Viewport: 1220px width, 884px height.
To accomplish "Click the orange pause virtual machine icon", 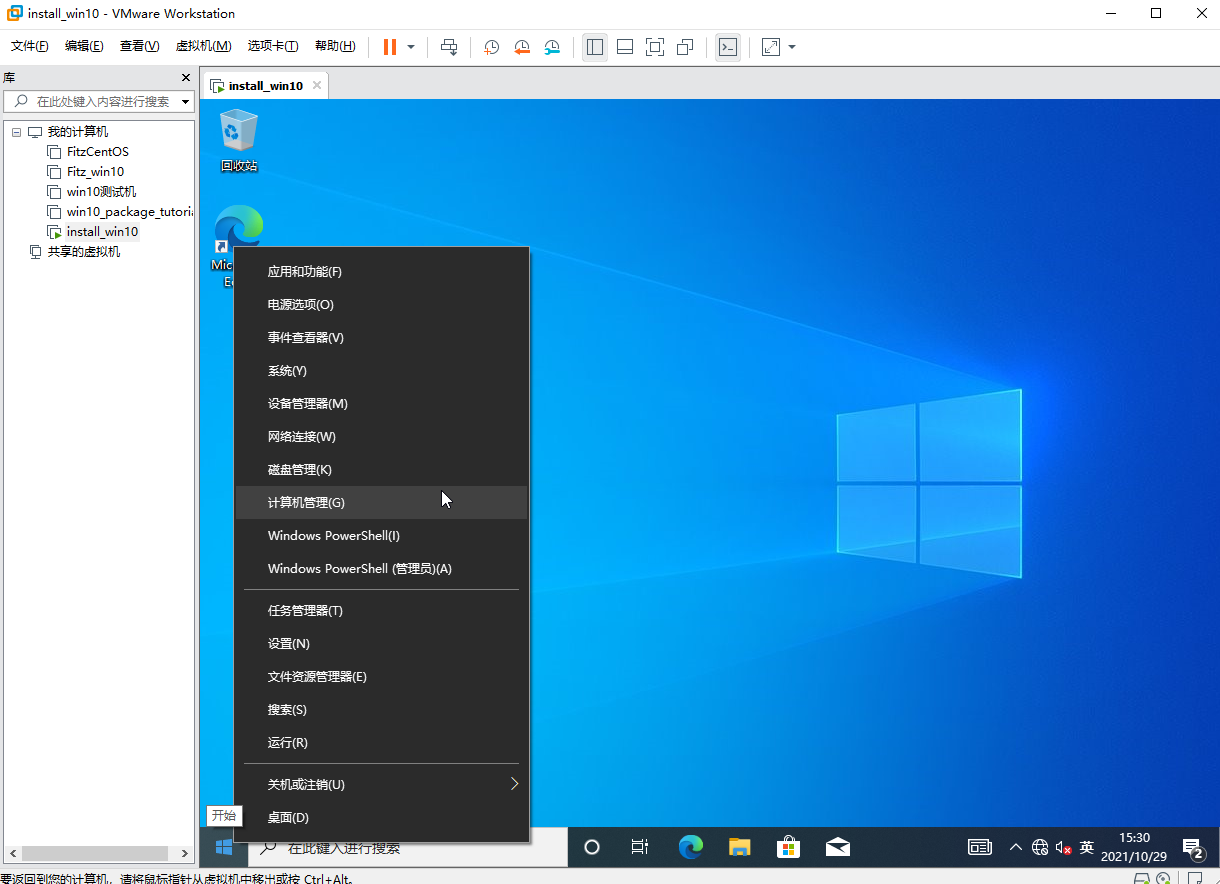I will pos(390,47).
